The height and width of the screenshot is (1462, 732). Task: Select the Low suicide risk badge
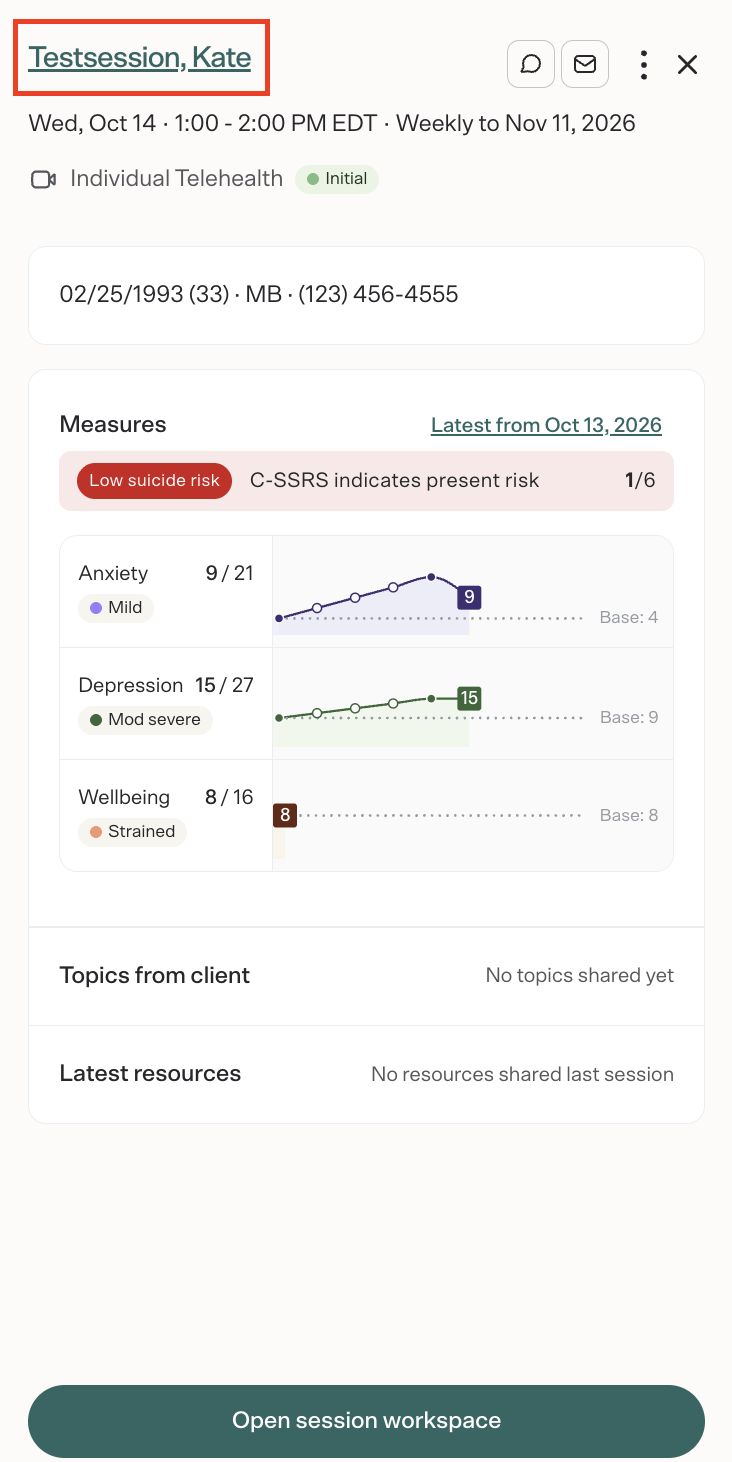click(154, 481)
